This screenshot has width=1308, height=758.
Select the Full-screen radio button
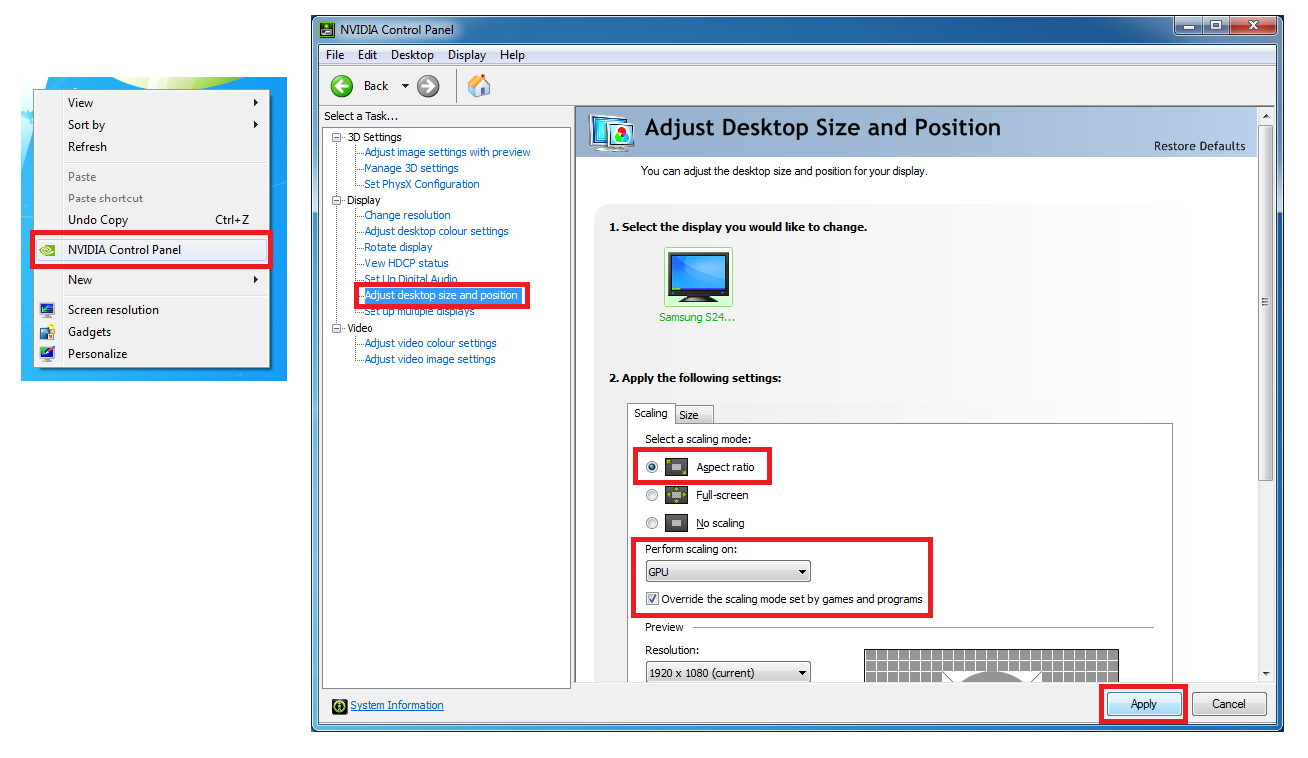tap(652, 495)
